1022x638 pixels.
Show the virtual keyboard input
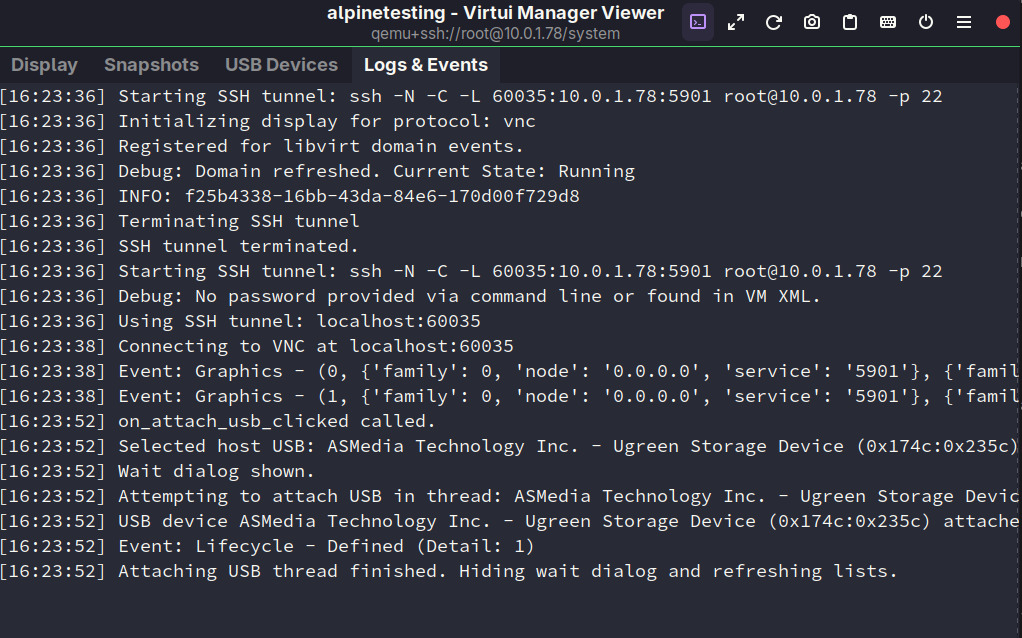click(x=887, y=21)
